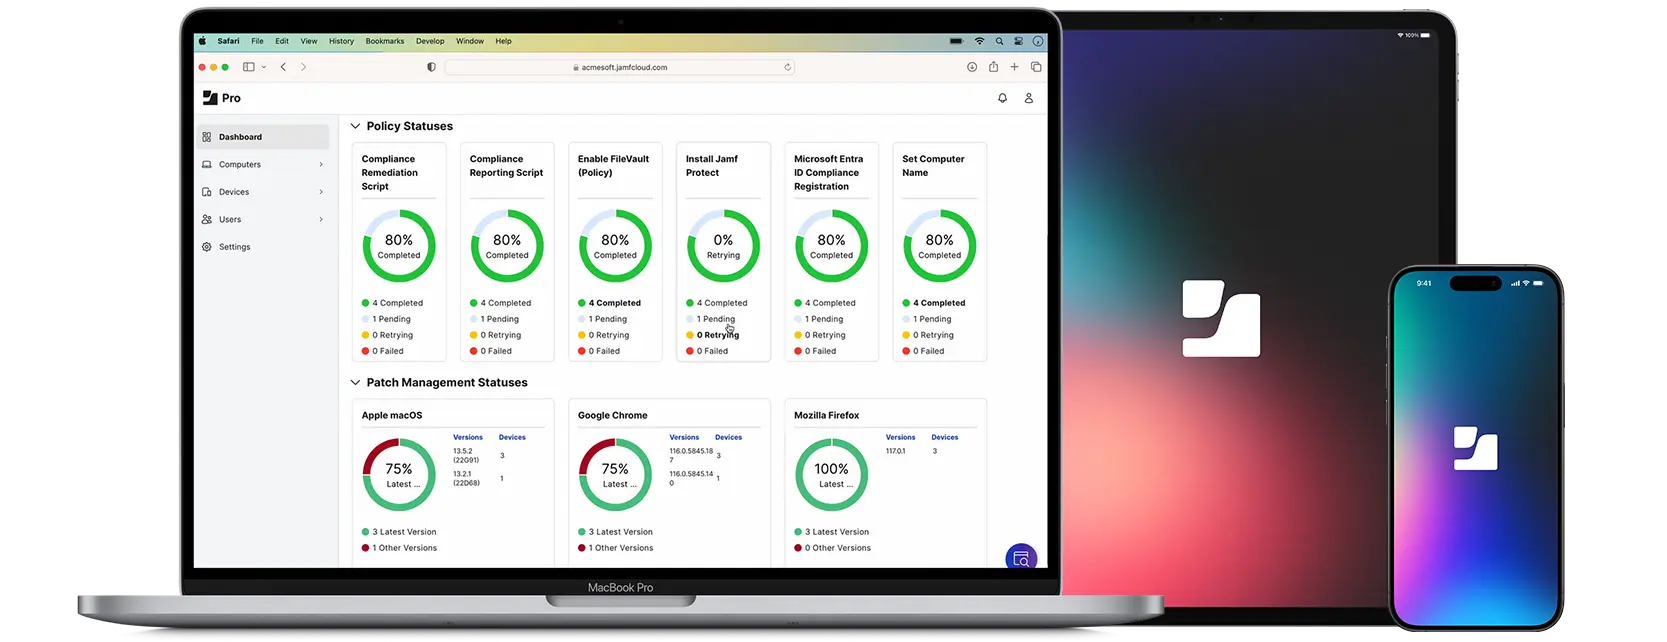
Task: Click 0 Retrying in Install Jamf Protect card
Action: click(713, 335)
